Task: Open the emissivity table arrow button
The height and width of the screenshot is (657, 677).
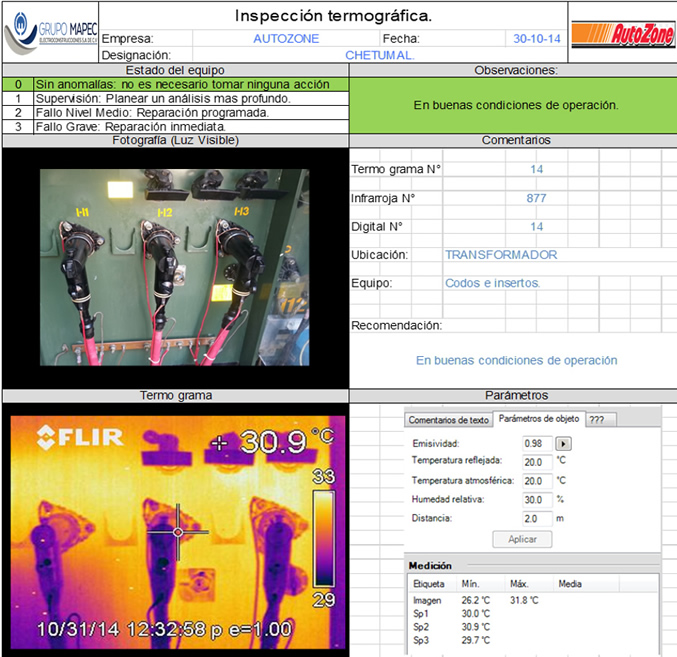Action: [563, 443]
